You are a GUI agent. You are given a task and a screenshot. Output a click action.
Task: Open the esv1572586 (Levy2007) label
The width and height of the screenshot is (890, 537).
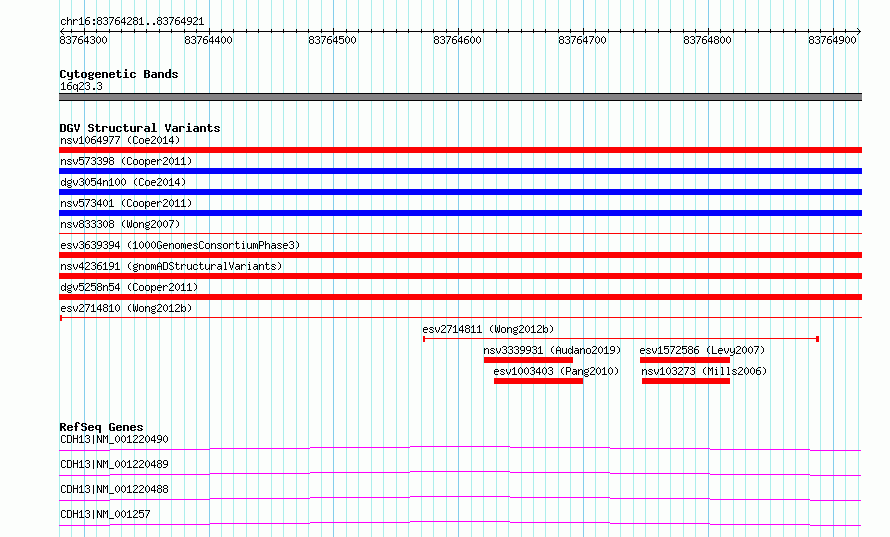(702, 350)
